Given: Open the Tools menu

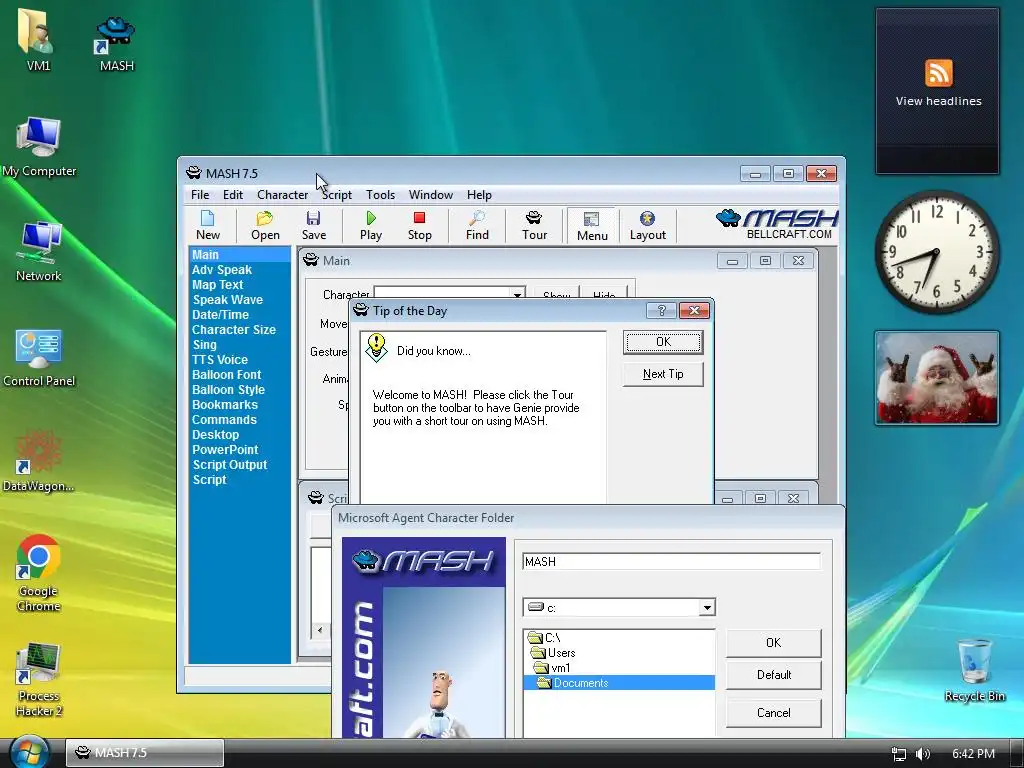Looking at the screenshot, I should coord(380,195).
